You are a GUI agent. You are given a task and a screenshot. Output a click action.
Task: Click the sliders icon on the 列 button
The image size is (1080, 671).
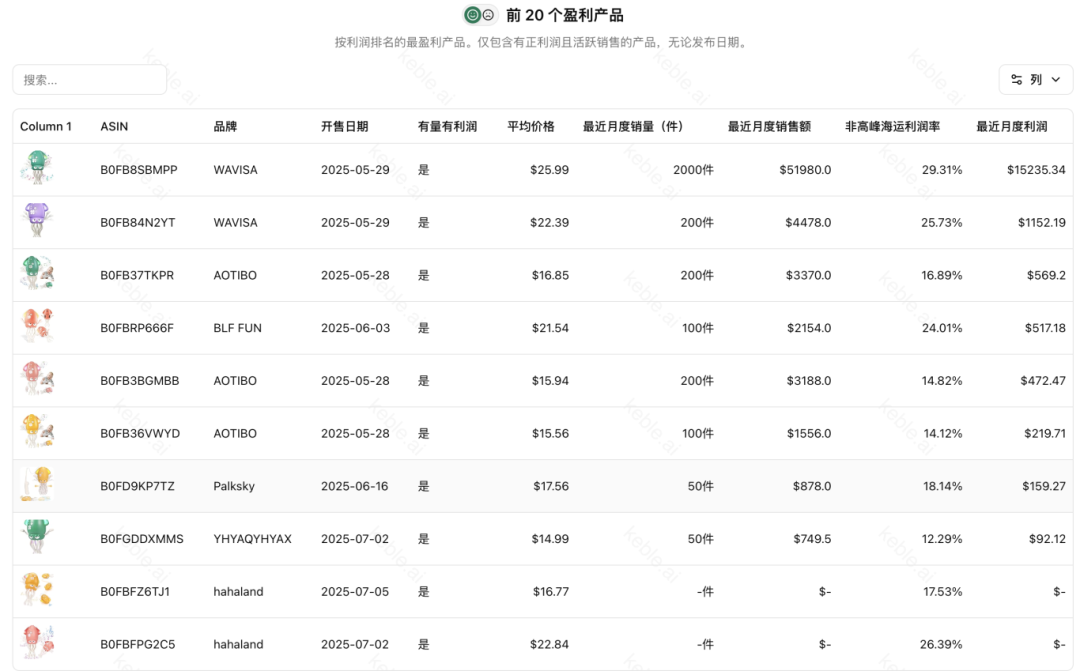pos(1016,79)
